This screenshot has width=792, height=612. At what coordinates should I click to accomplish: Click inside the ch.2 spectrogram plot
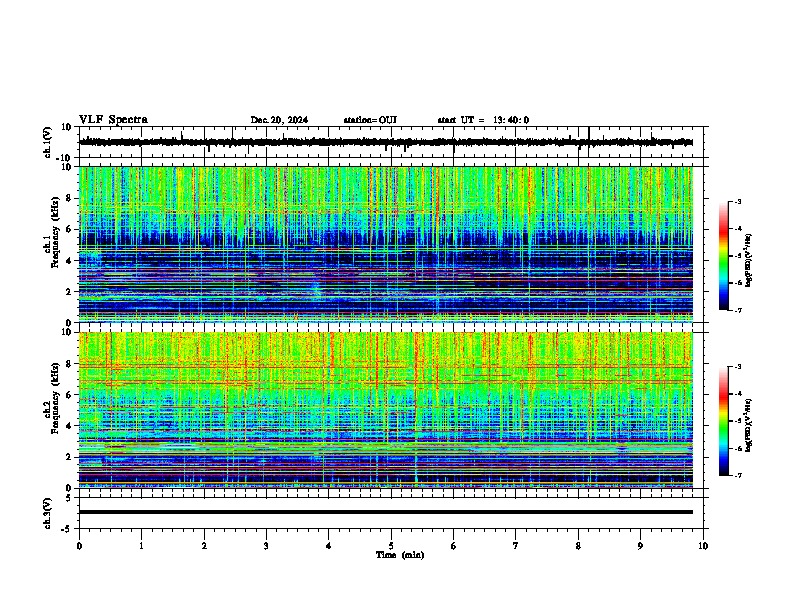[x=386, y=410]
